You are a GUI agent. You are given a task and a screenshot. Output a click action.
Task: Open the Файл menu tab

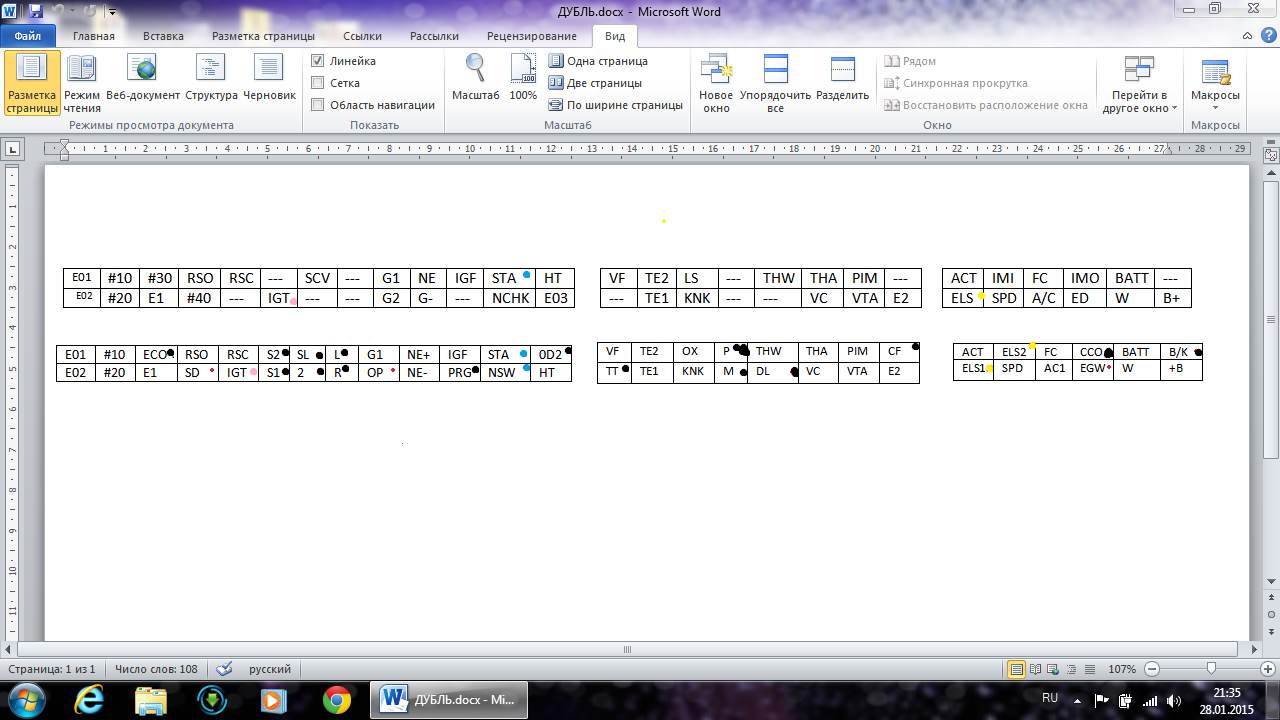(x=27, y=36)
